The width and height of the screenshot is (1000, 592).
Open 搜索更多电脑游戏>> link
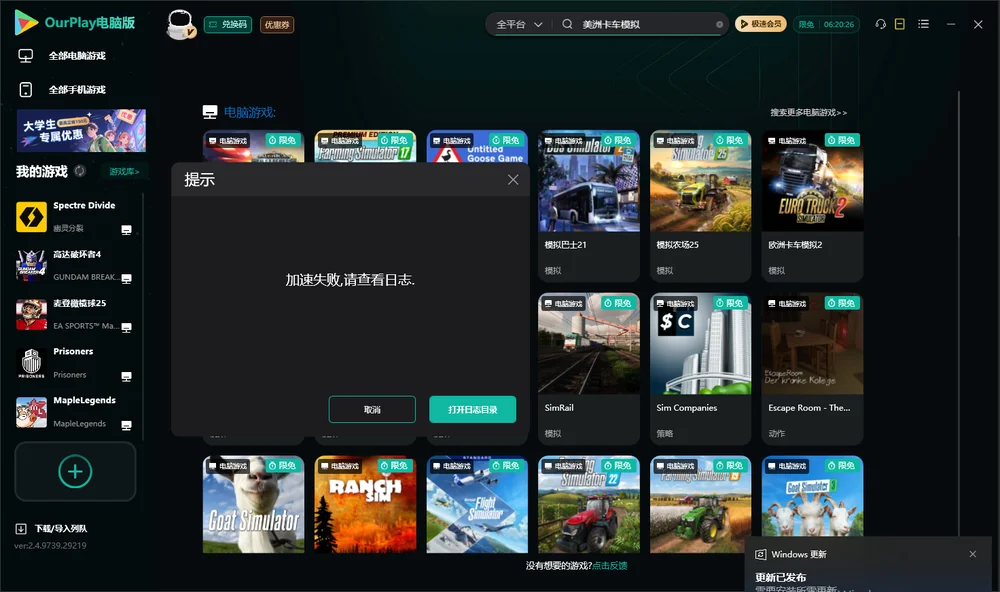pyautogui.click(x=809, y=112)
